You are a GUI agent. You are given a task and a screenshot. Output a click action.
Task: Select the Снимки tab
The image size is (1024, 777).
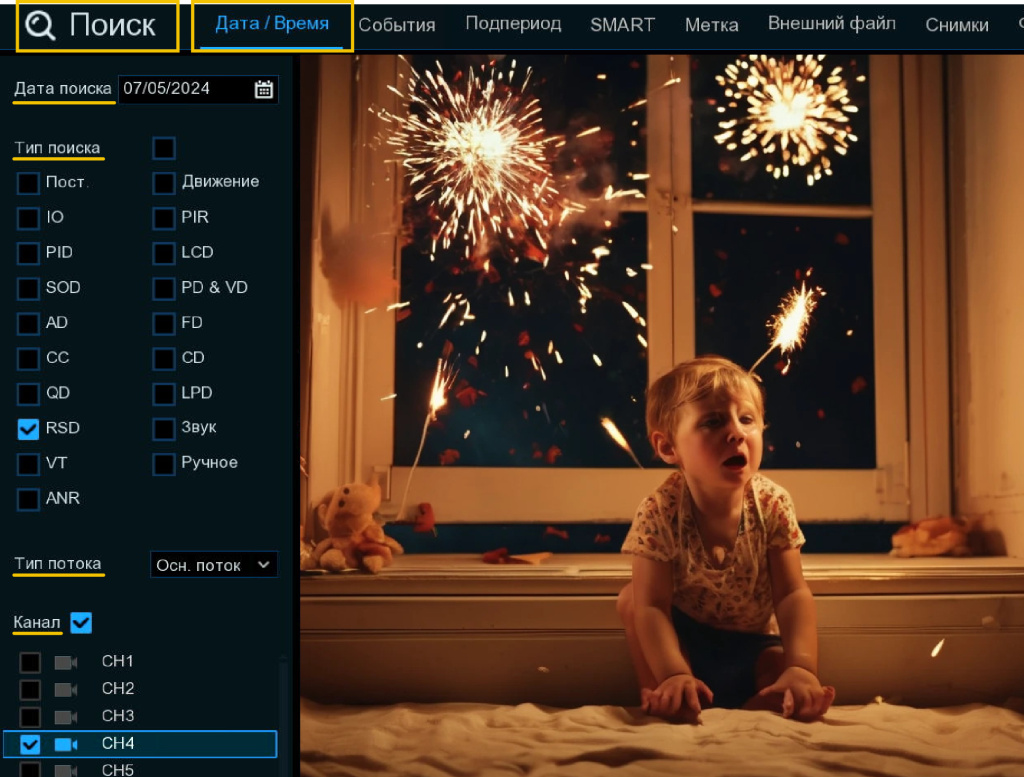pyautogui.click(x=956, y=25)
